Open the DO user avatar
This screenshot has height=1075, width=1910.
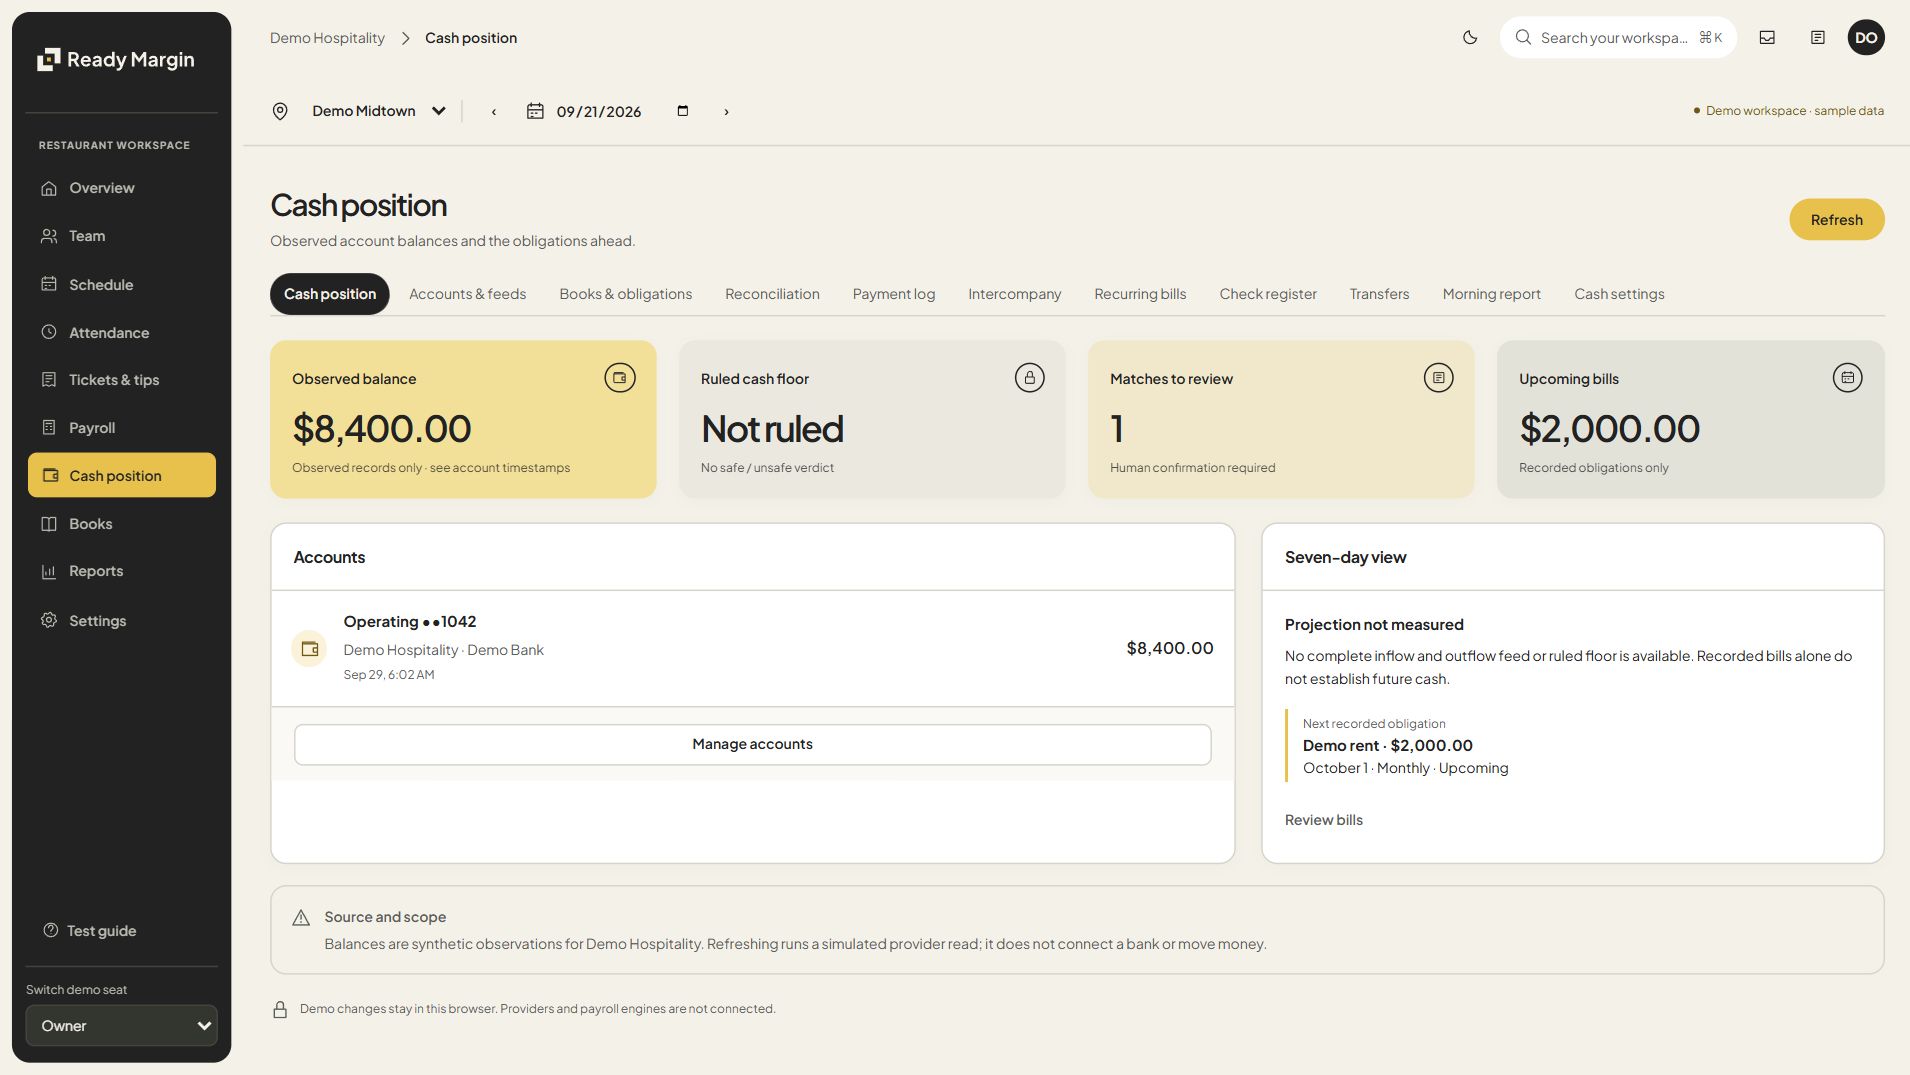[x=1866, y=38]
